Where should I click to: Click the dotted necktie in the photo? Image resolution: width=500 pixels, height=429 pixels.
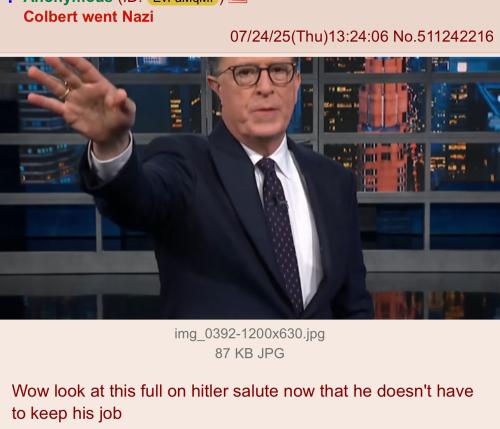pos(280,233)
